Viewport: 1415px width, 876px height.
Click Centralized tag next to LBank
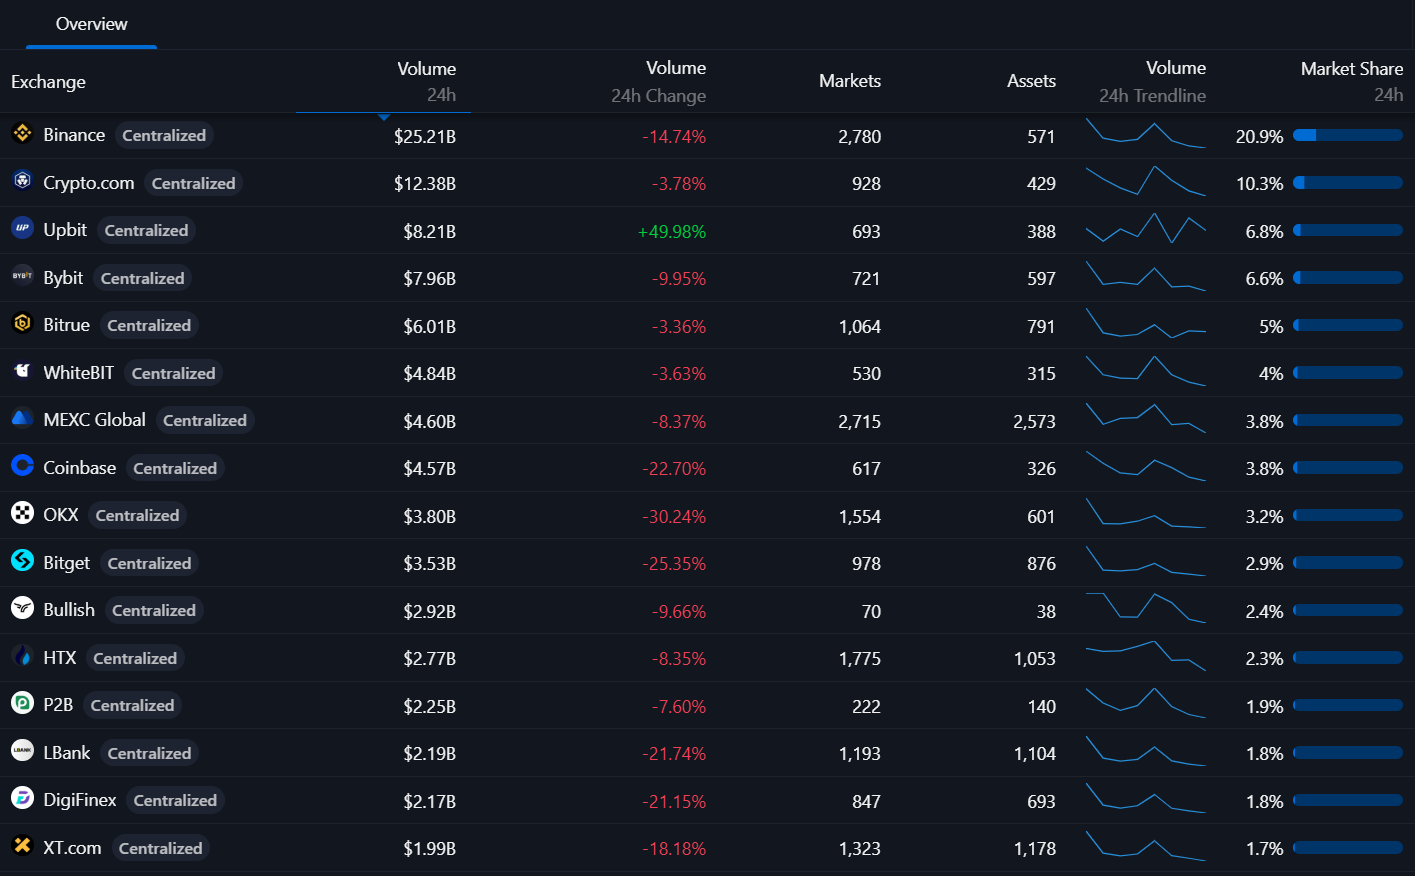(x=149, y=753)
